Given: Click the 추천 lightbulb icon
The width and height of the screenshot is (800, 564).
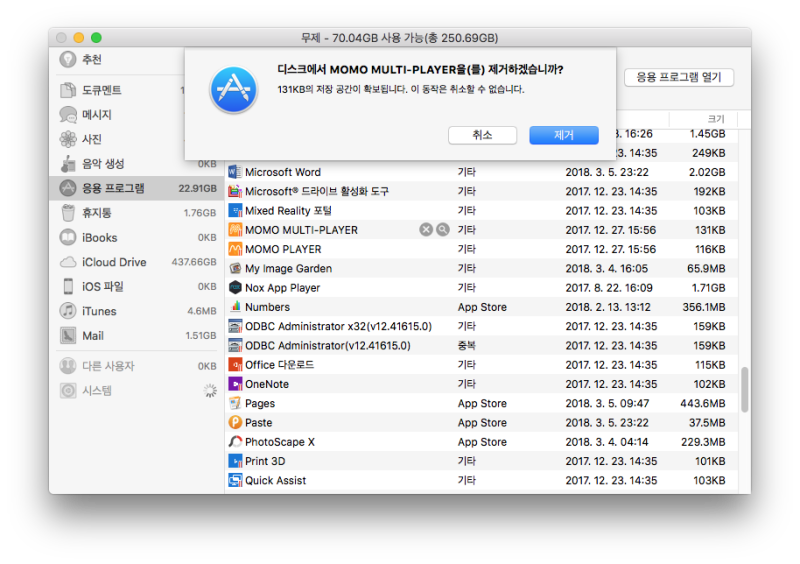Looking at the screenshot, I should [x=67, y=60].
